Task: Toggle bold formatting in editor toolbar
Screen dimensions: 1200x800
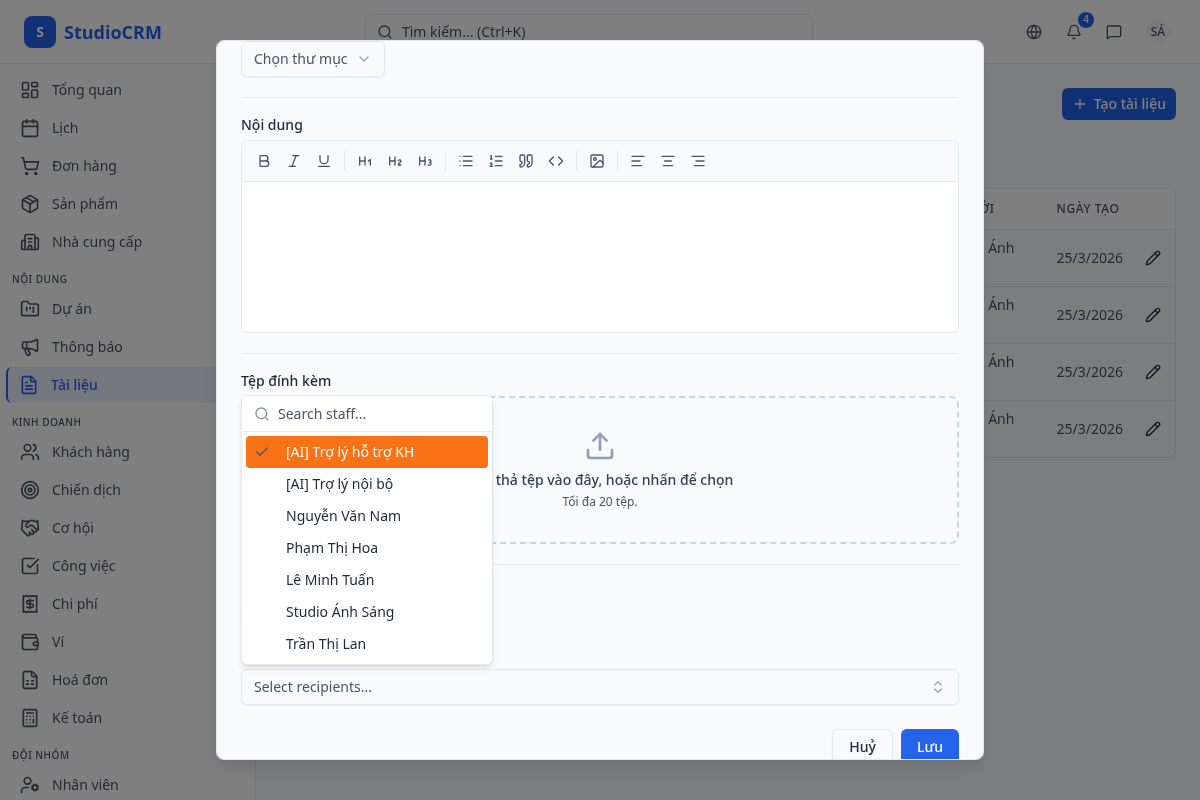Action: [x=264, y=161]
